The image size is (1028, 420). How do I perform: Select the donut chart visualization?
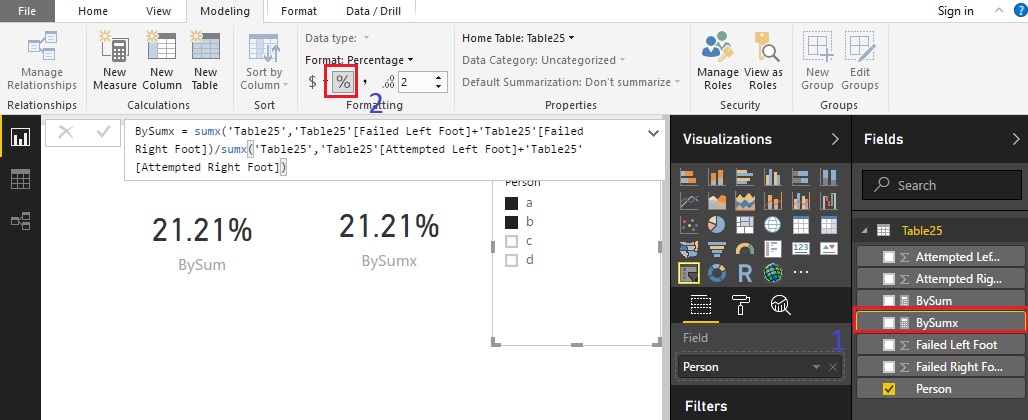pos(717,273)
